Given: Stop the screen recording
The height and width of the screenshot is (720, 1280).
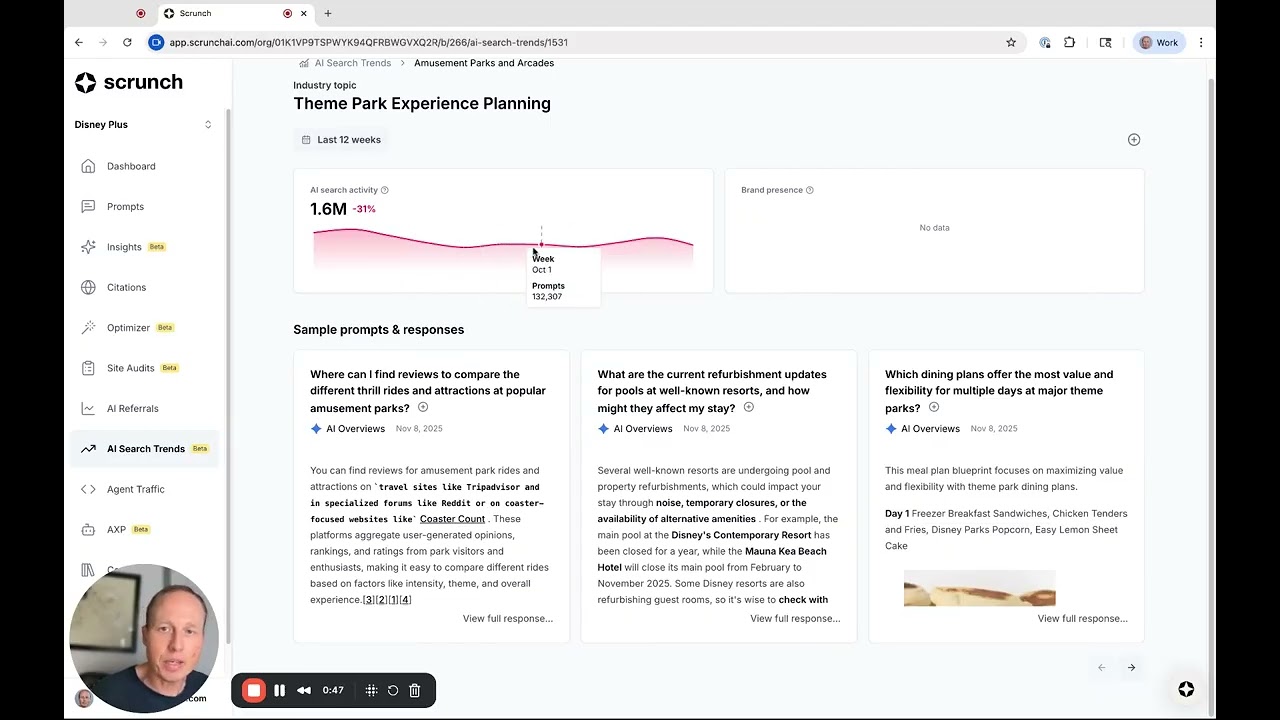Looking at the screenshot, I should click(x=254, y=690).
